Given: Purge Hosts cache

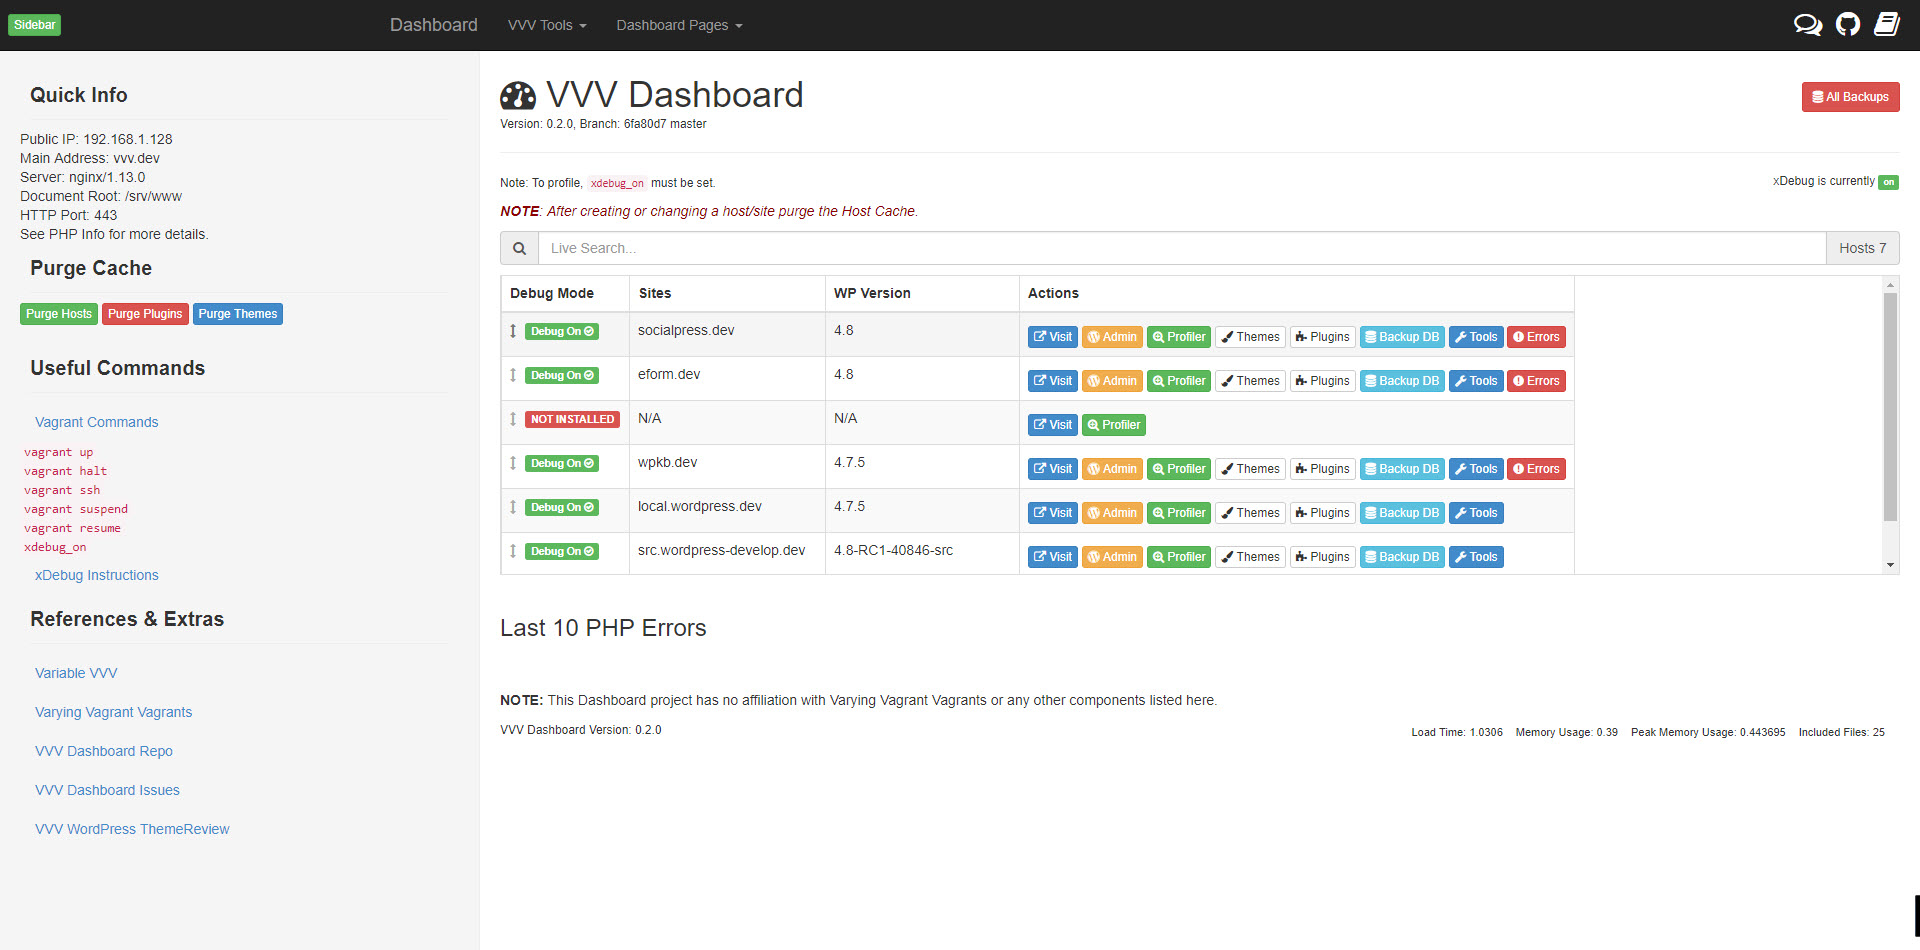Looking at the screenshot, I should click(x=59, y=314).
